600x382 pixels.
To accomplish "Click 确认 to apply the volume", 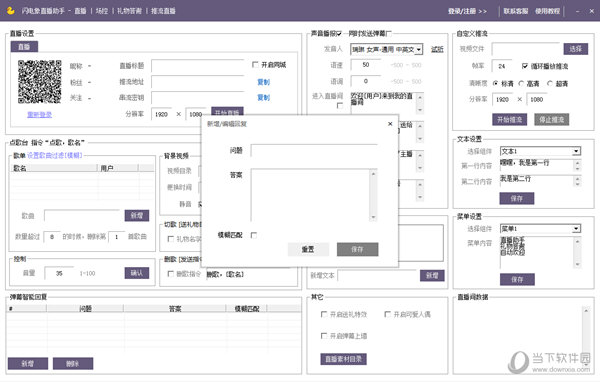I will (137, 273).
